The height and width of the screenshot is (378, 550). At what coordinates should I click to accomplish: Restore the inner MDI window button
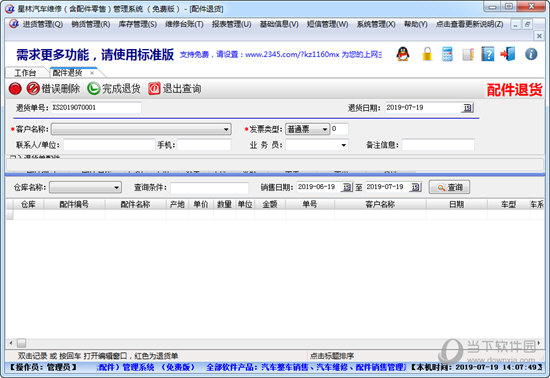[x=527, y=25]
